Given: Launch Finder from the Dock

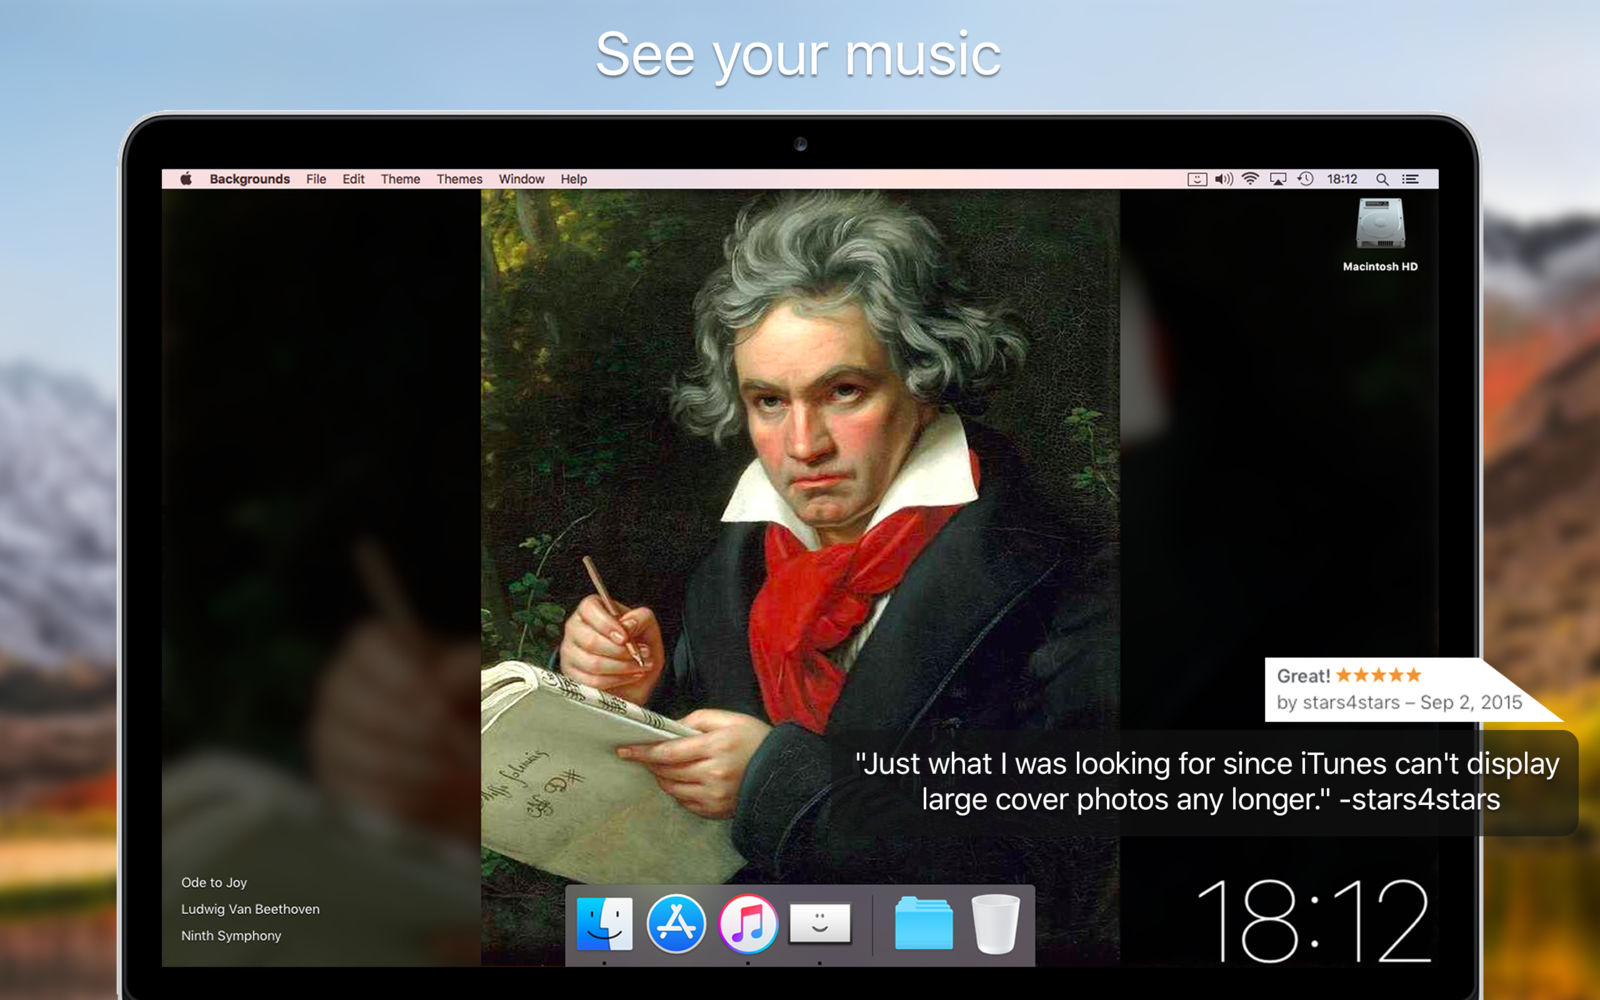Looking at the screenshot, I should 604,923.
